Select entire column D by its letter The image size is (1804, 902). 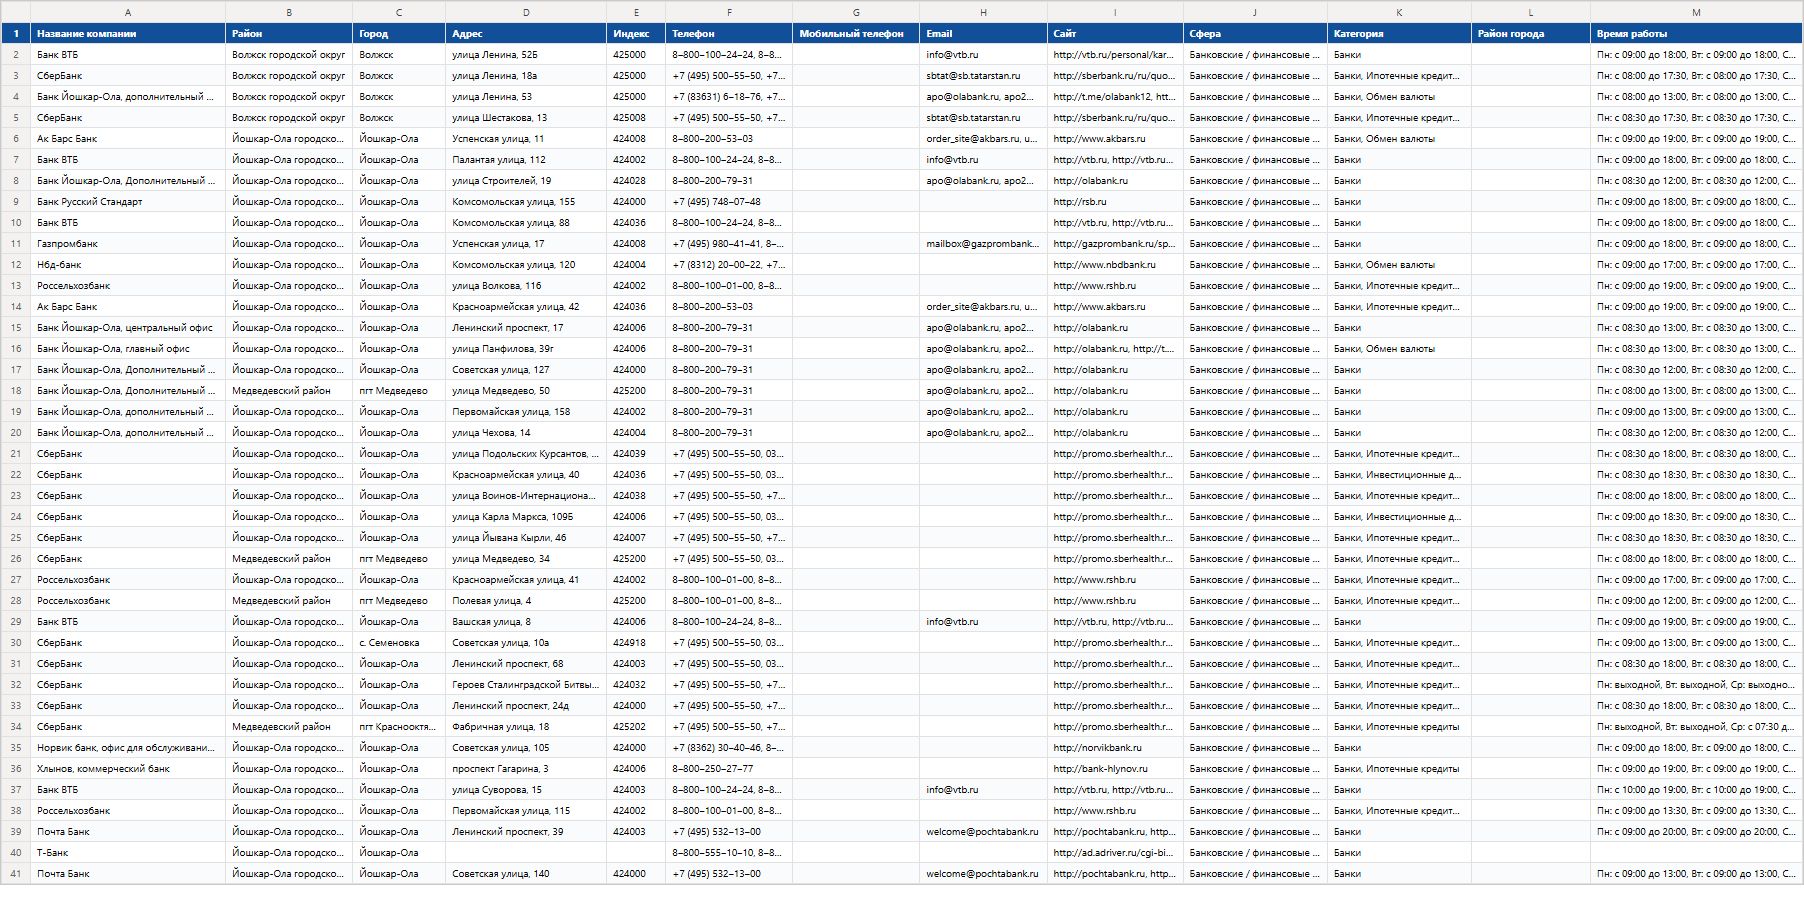pyautogui.click(x=526, y=12)
